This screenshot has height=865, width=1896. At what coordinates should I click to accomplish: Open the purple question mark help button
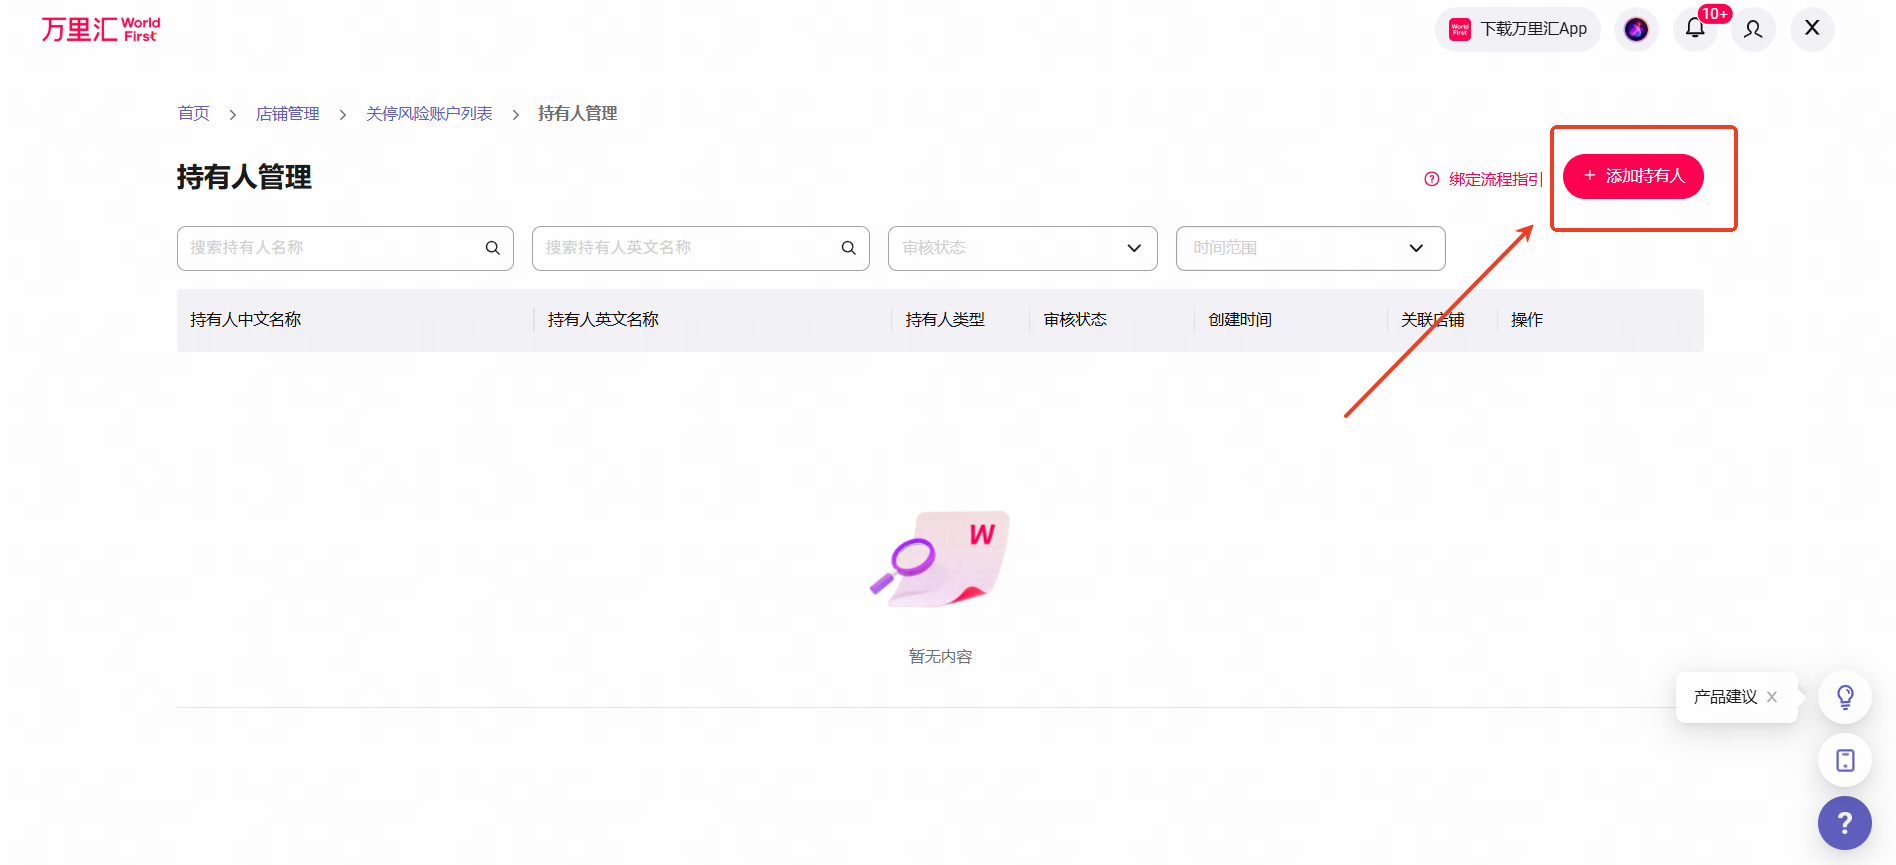(x=1845, y=823)
